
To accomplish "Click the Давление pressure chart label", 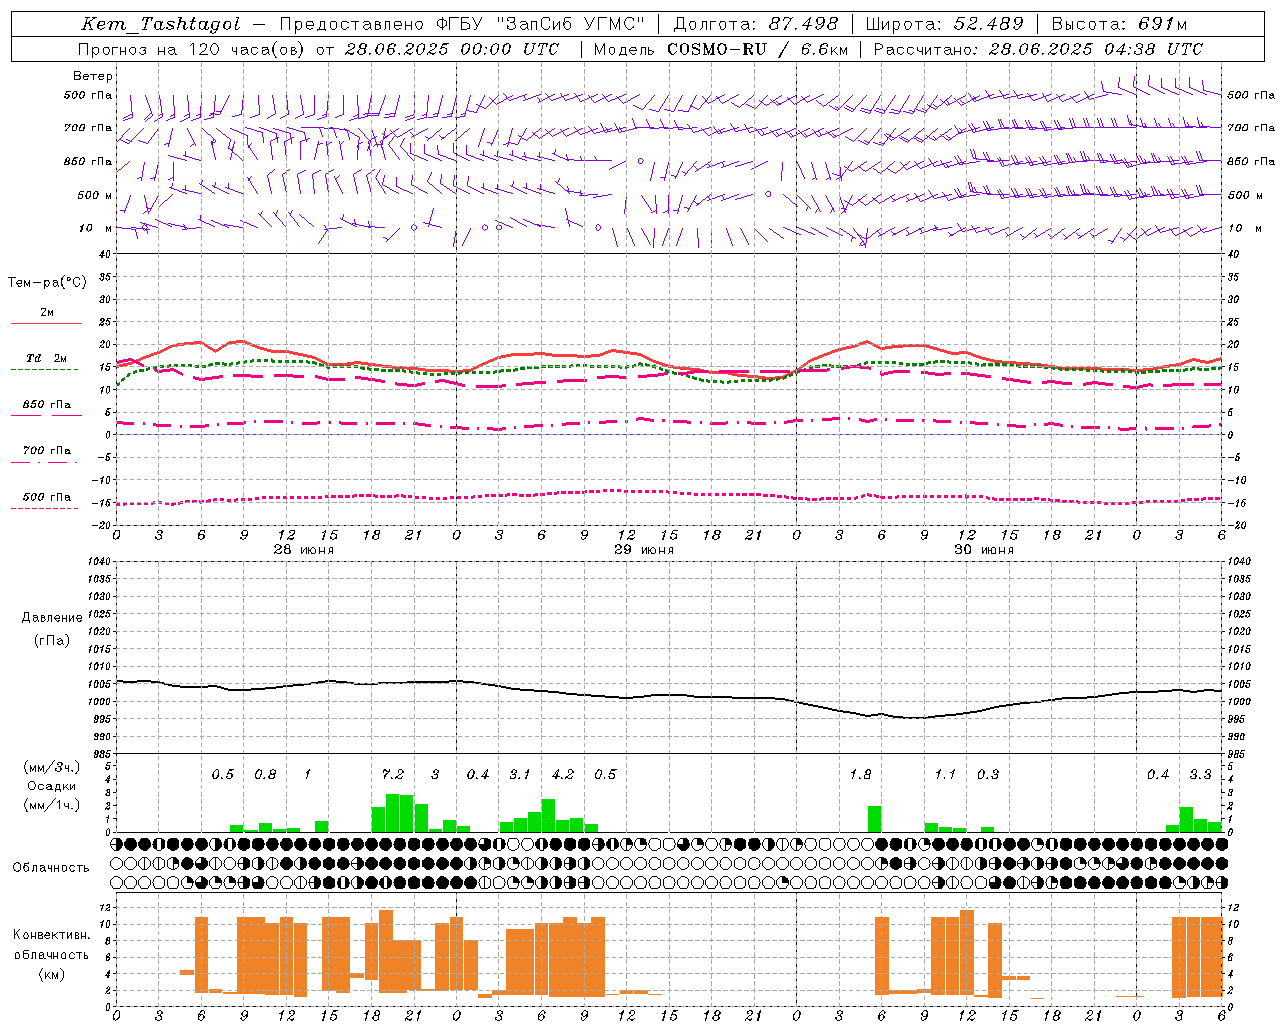I will click(x=52, y=618).
